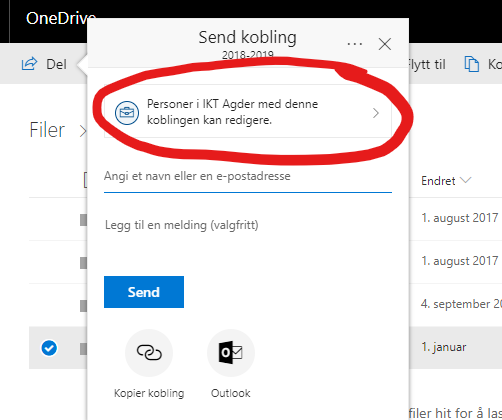The image size is (502, 420).
Task: Click the Kopier kobling link icon
Action: 149,353
